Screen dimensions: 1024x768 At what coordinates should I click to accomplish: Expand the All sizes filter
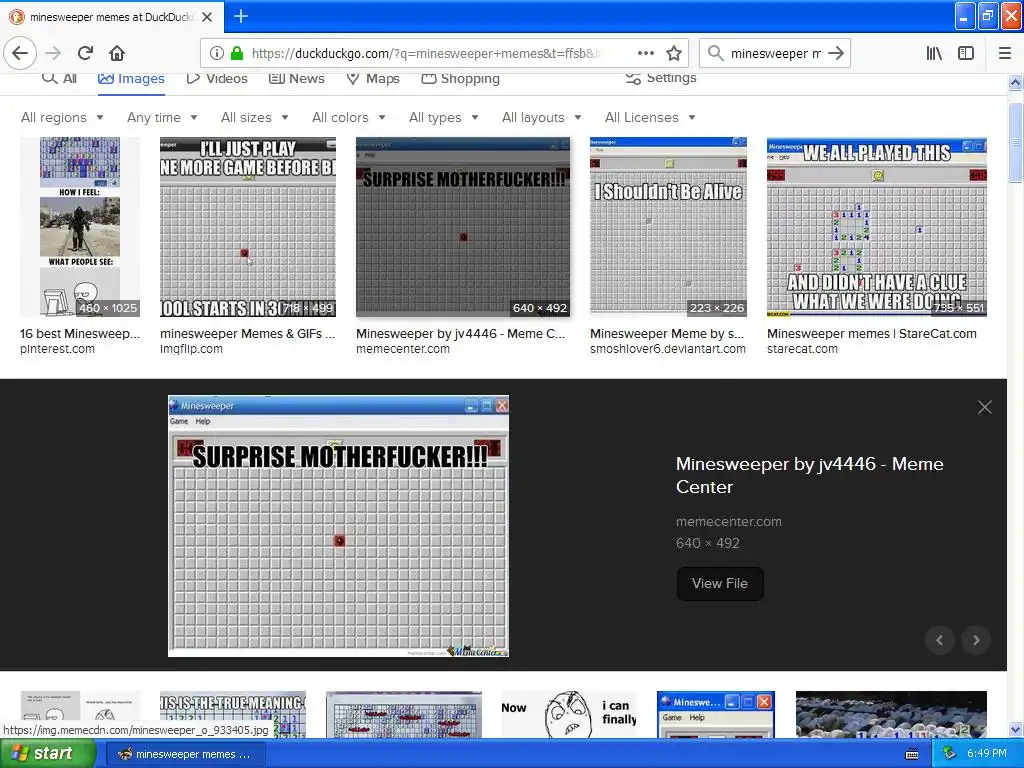click(255, 118)
